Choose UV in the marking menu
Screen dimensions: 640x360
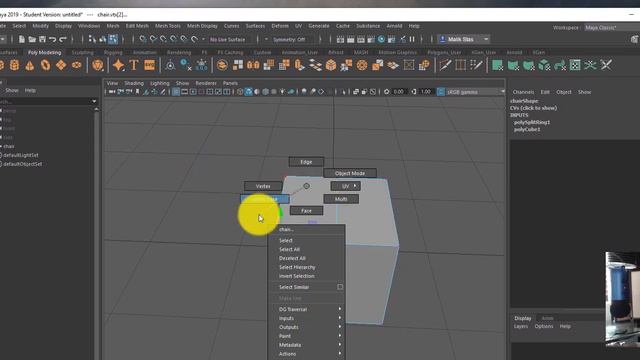pos(346,186)
